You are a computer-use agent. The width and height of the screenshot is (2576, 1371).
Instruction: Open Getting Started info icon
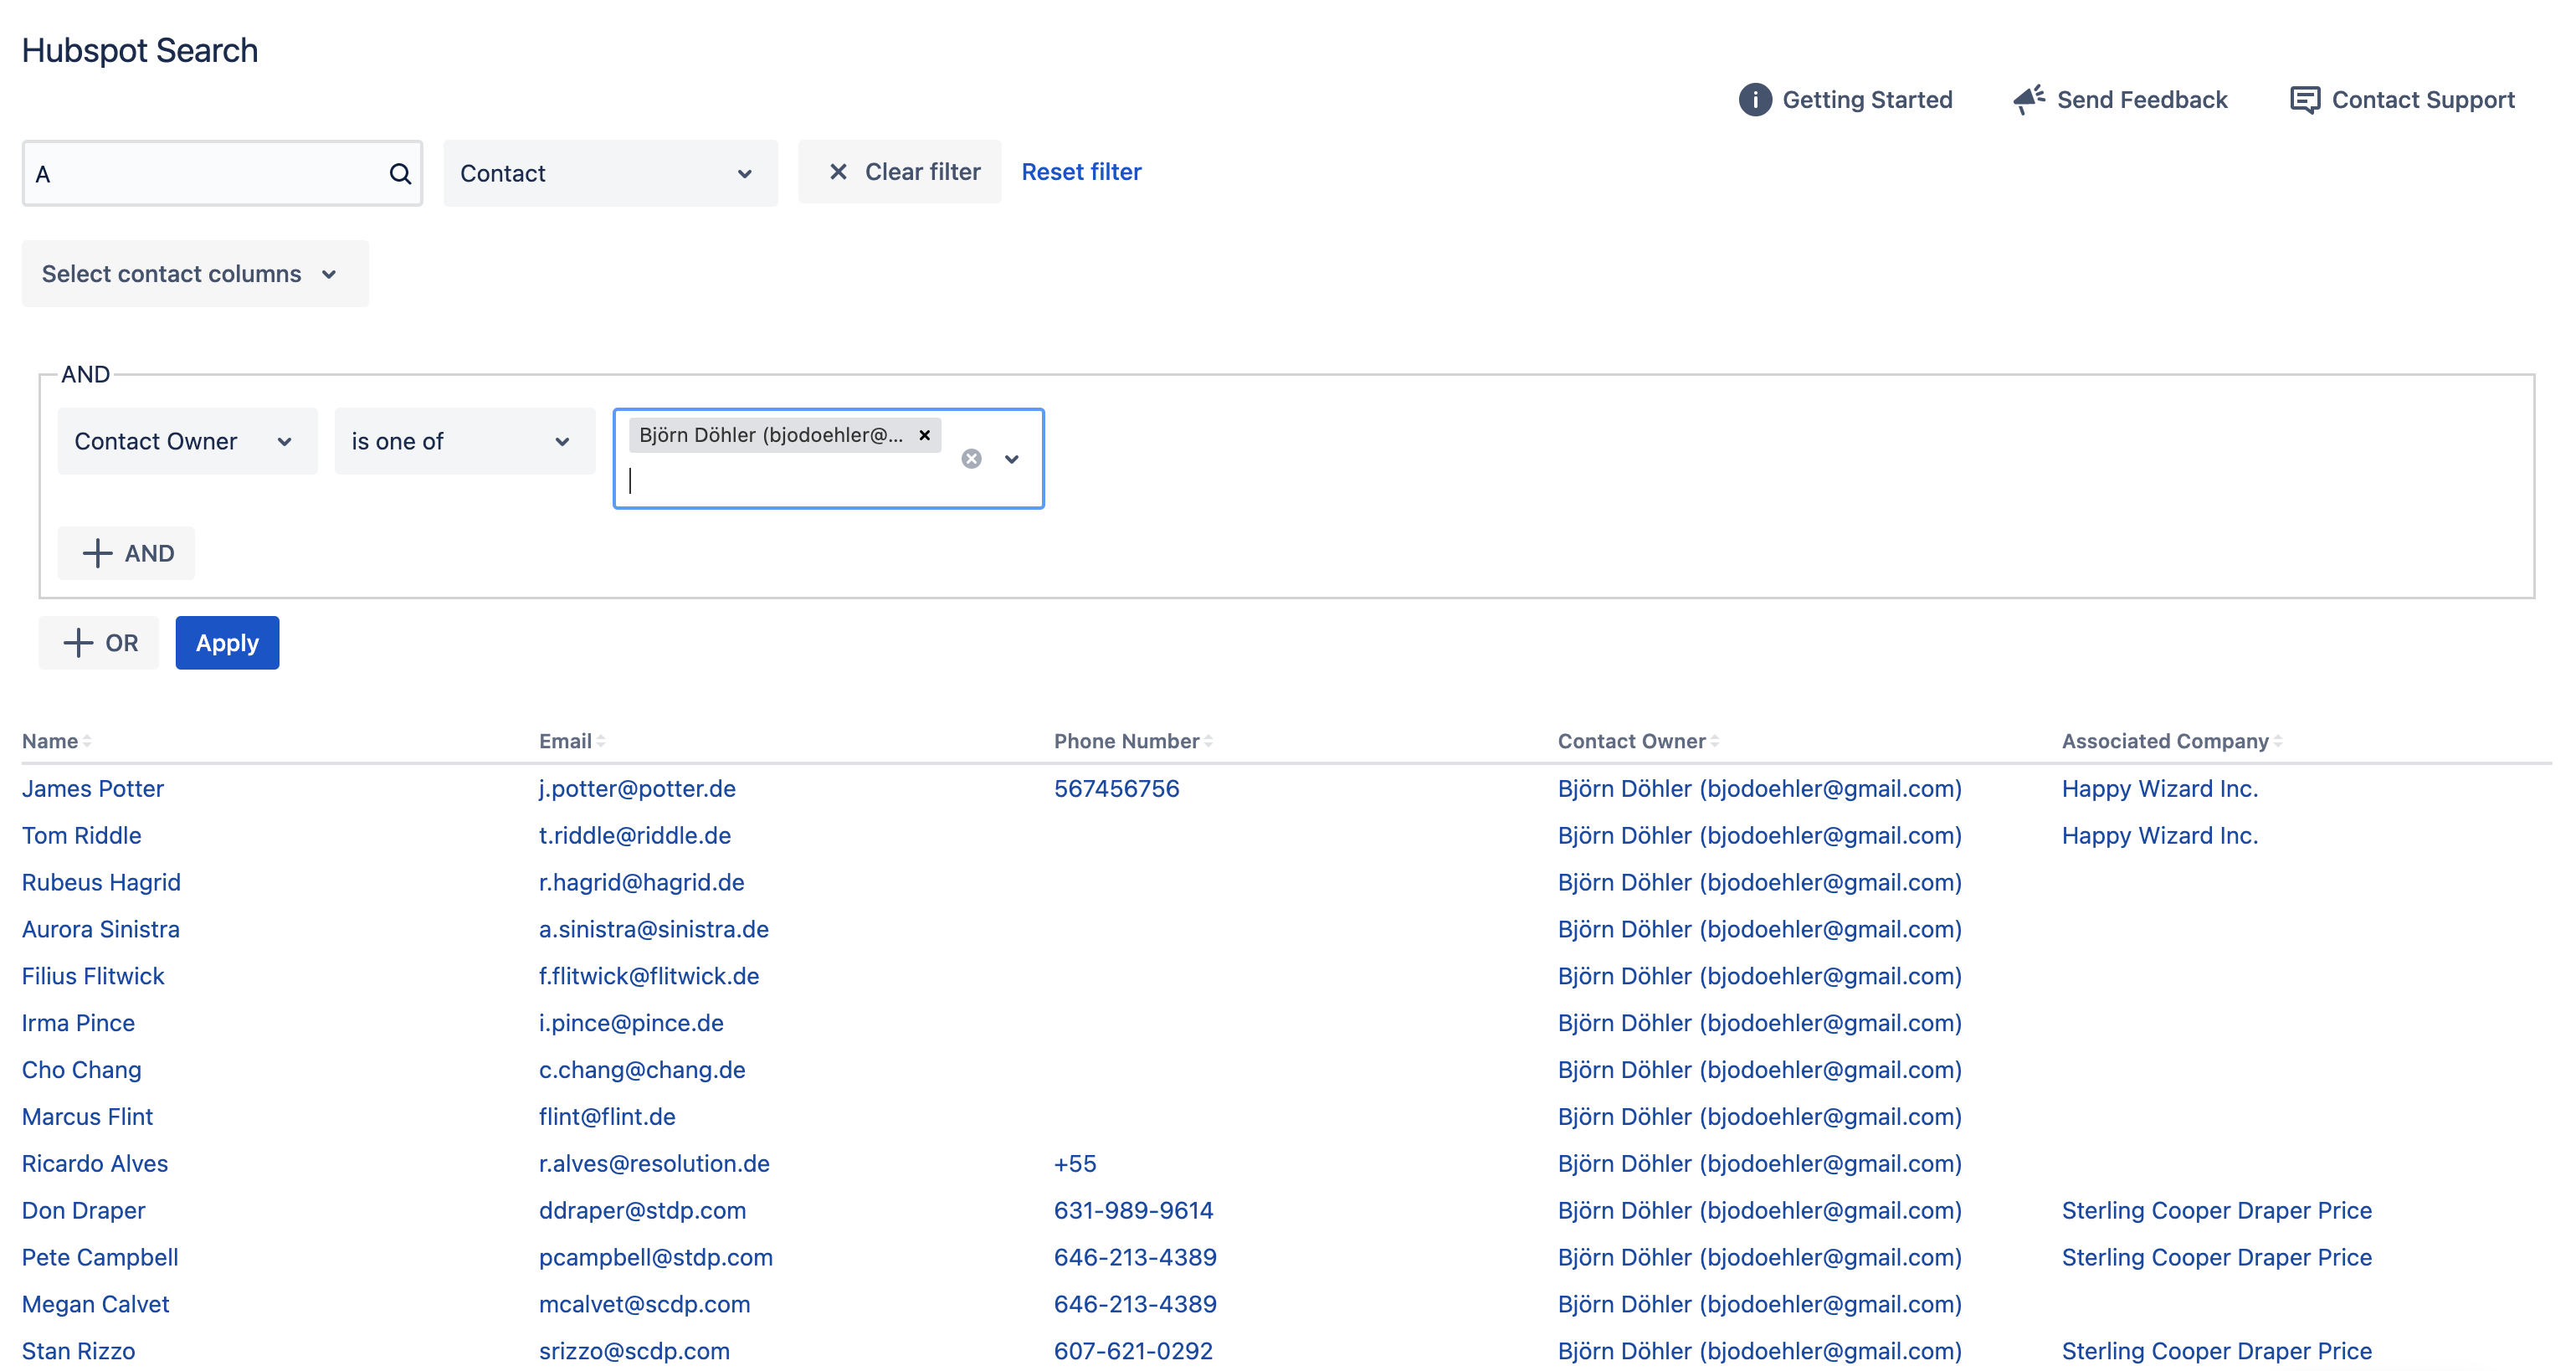pos(1754,100)
